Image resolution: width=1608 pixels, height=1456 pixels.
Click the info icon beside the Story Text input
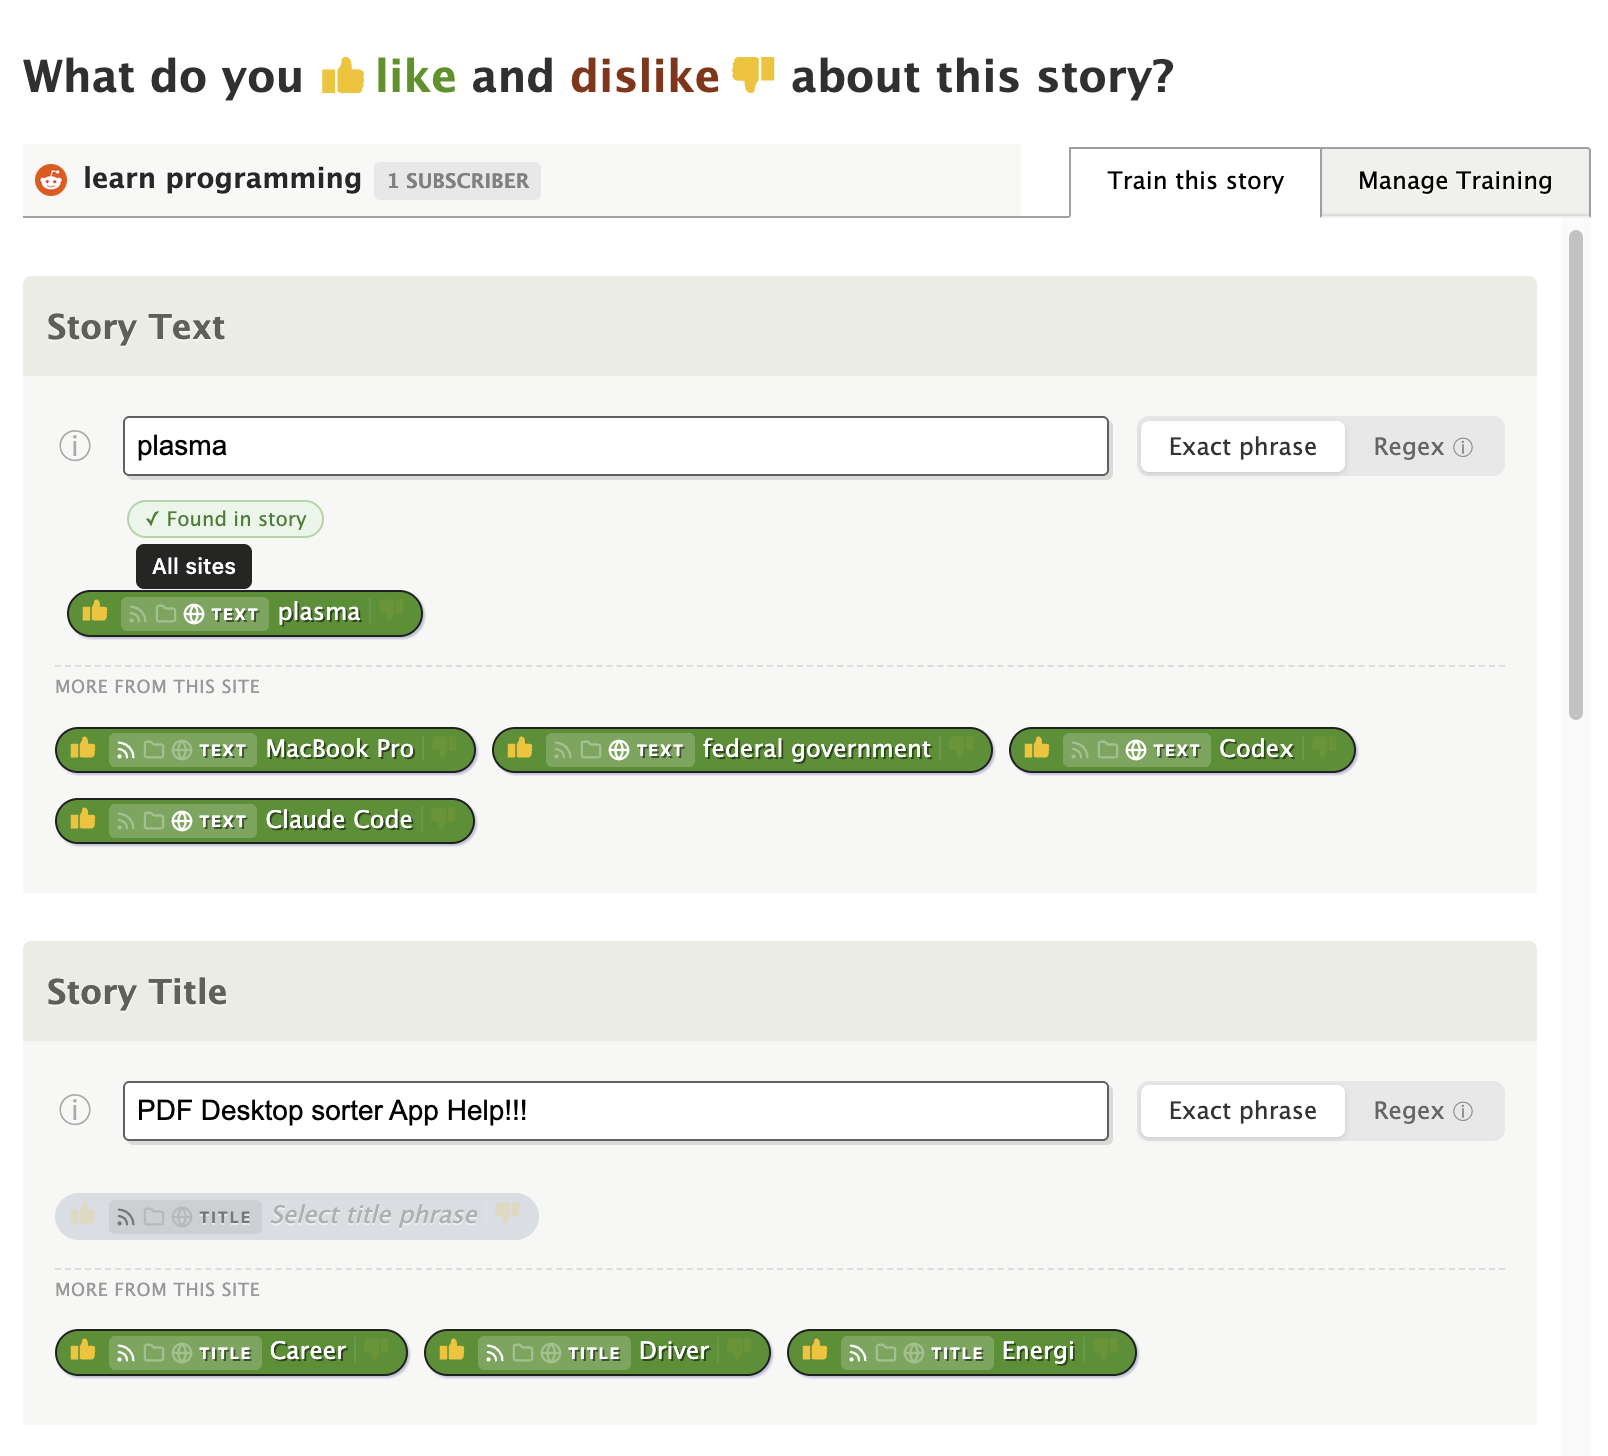tap(75, 446)
